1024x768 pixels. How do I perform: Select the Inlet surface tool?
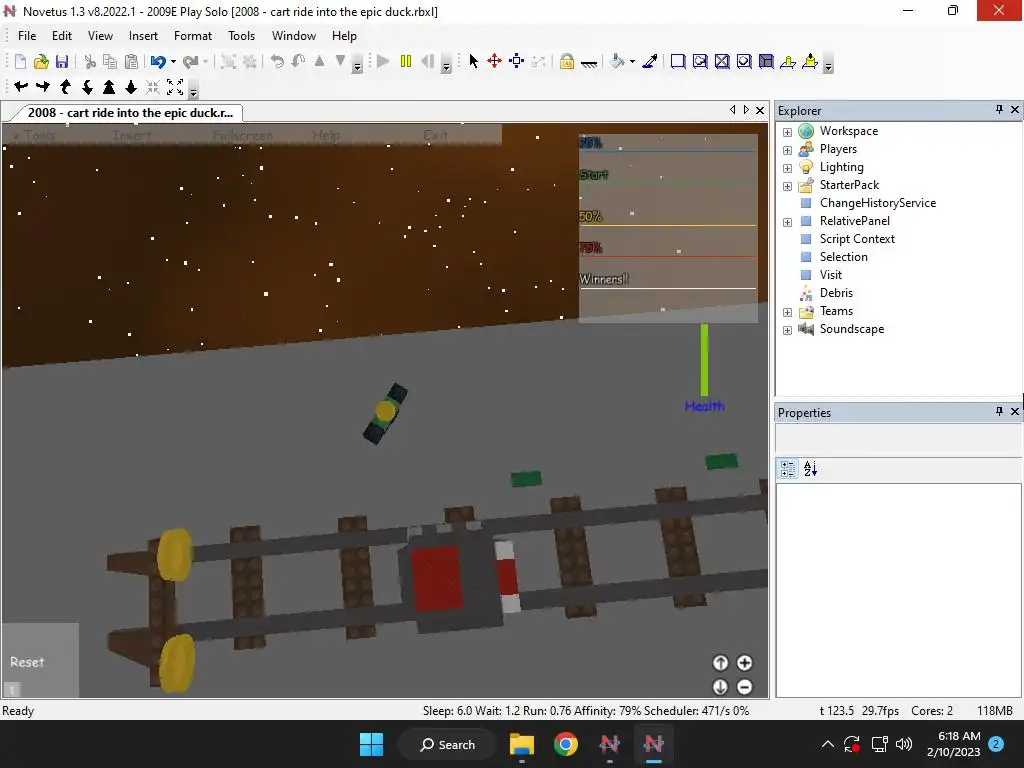click(766, 61)
